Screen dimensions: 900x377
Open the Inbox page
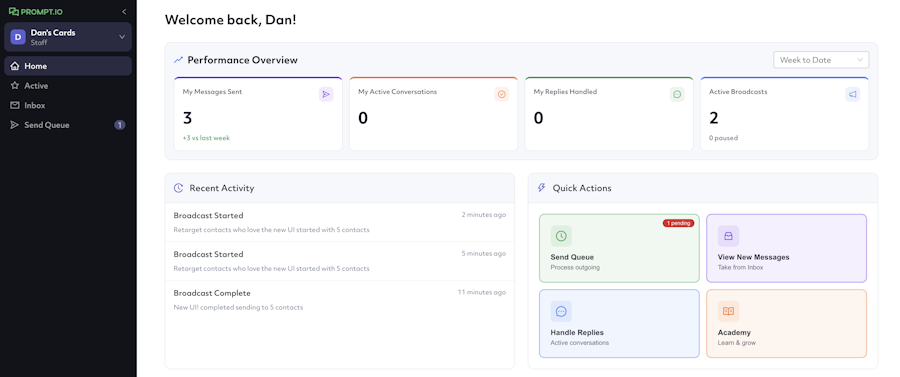coord(68,106)
